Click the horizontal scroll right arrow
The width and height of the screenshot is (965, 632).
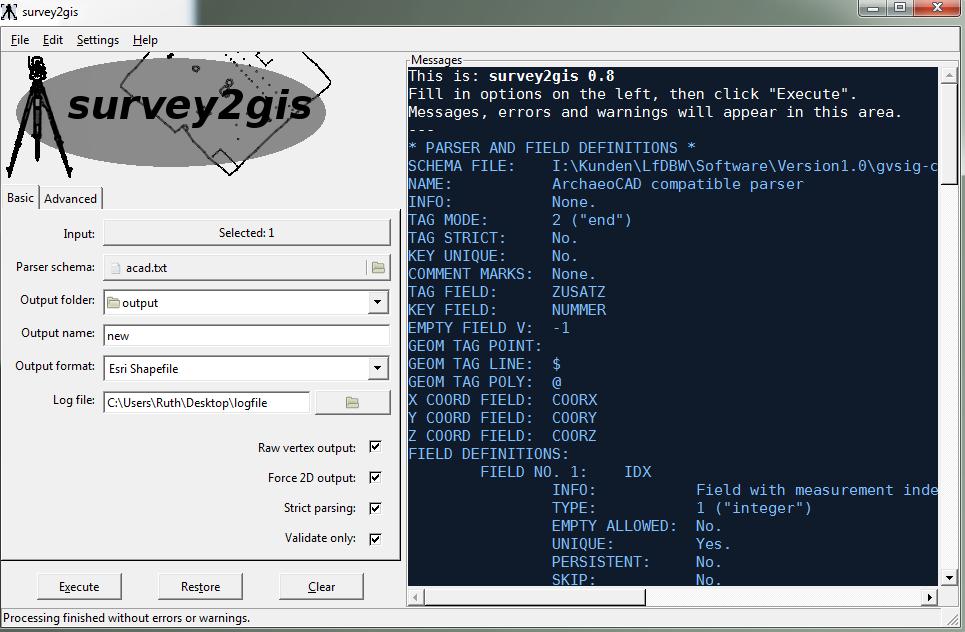click(930, 597)
